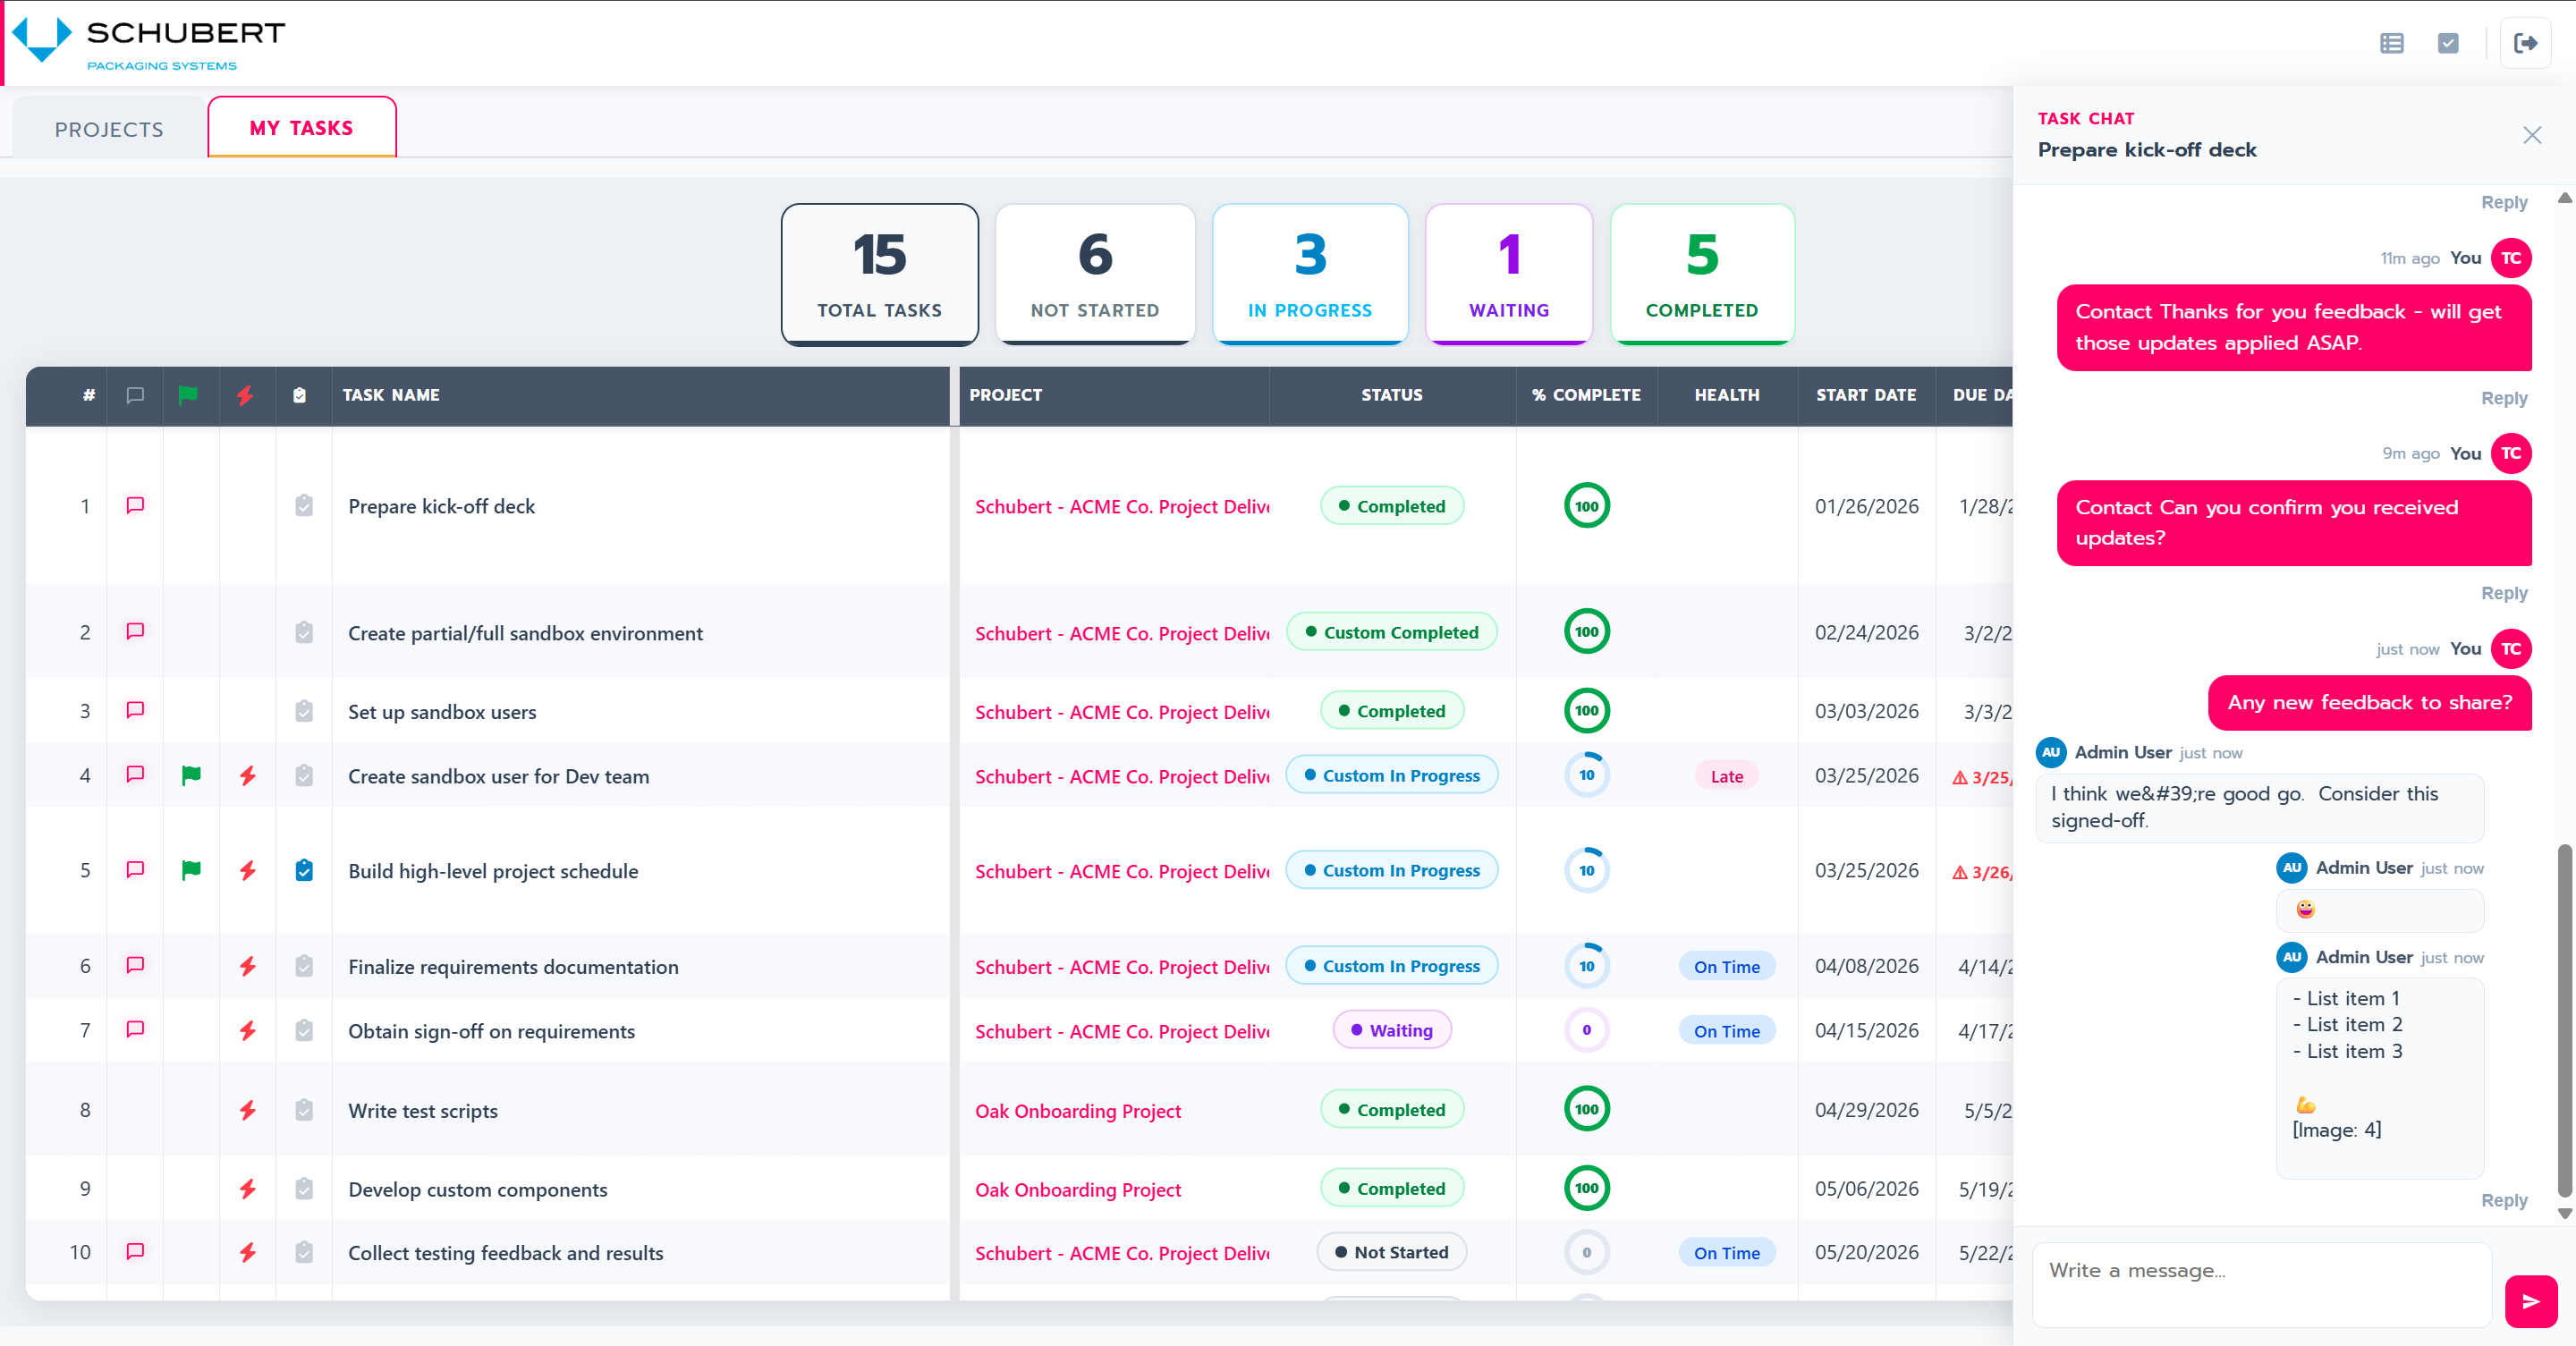Click the logout icon button
This screenshot has height=1346, width=2576.
coord(2524,43)
